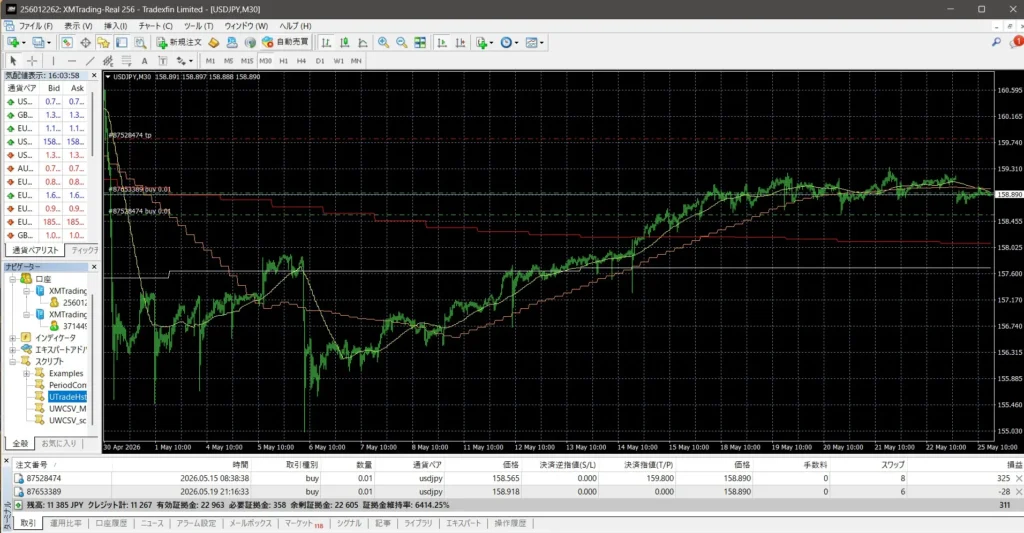Zoom out the chart with magnifier minus
This screenshot has height=533, width=1024.
pyautogui.click(x=402, y=42)
